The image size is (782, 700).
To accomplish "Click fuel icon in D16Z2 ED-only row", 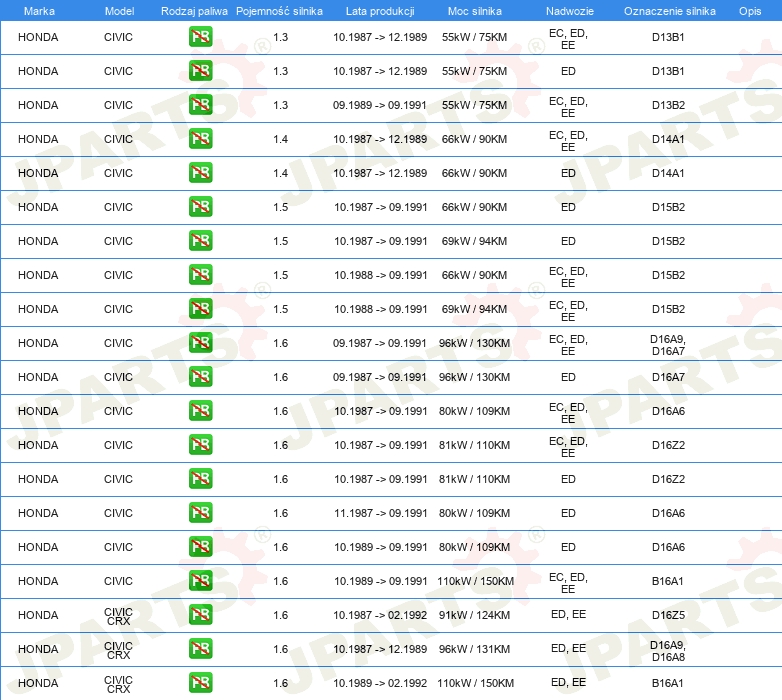I will (200, 479).
